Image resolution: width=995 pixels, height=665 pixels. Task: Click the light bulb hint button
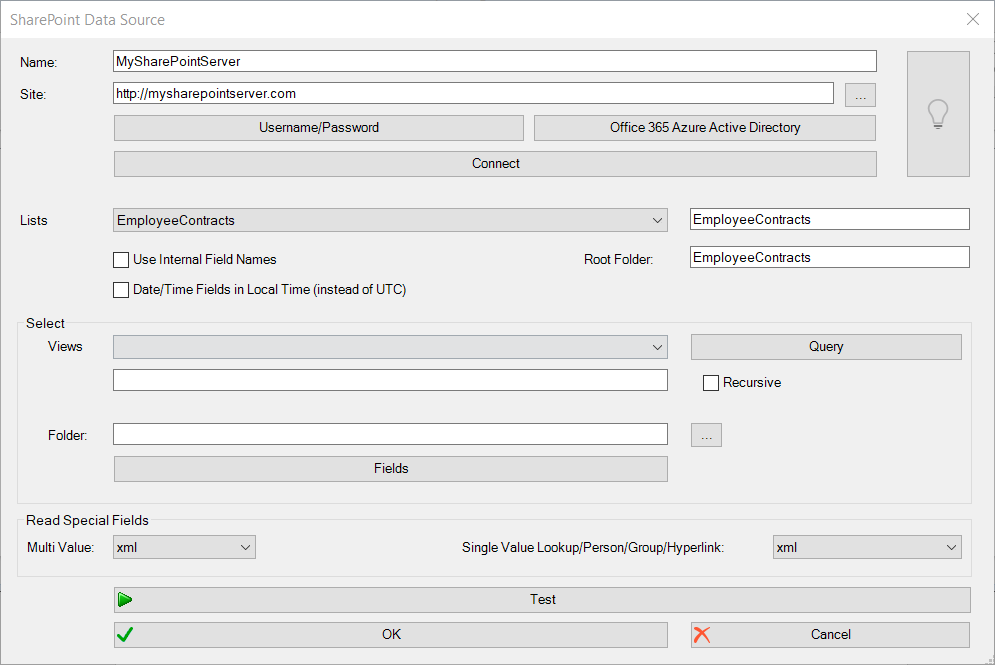pyautogui.click(x=938, y=114)
